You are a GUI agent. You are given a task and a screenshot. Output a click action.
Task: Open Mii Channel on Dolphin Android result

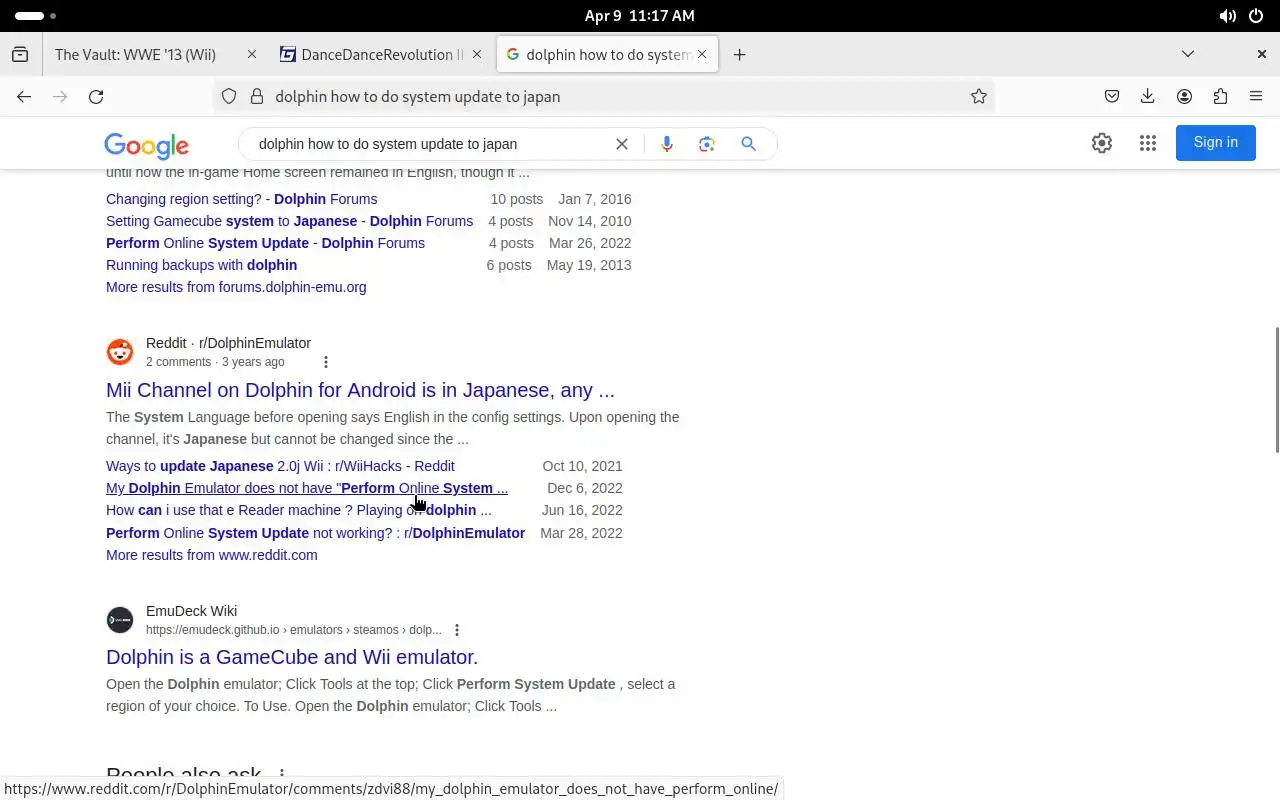click(360, 390)
